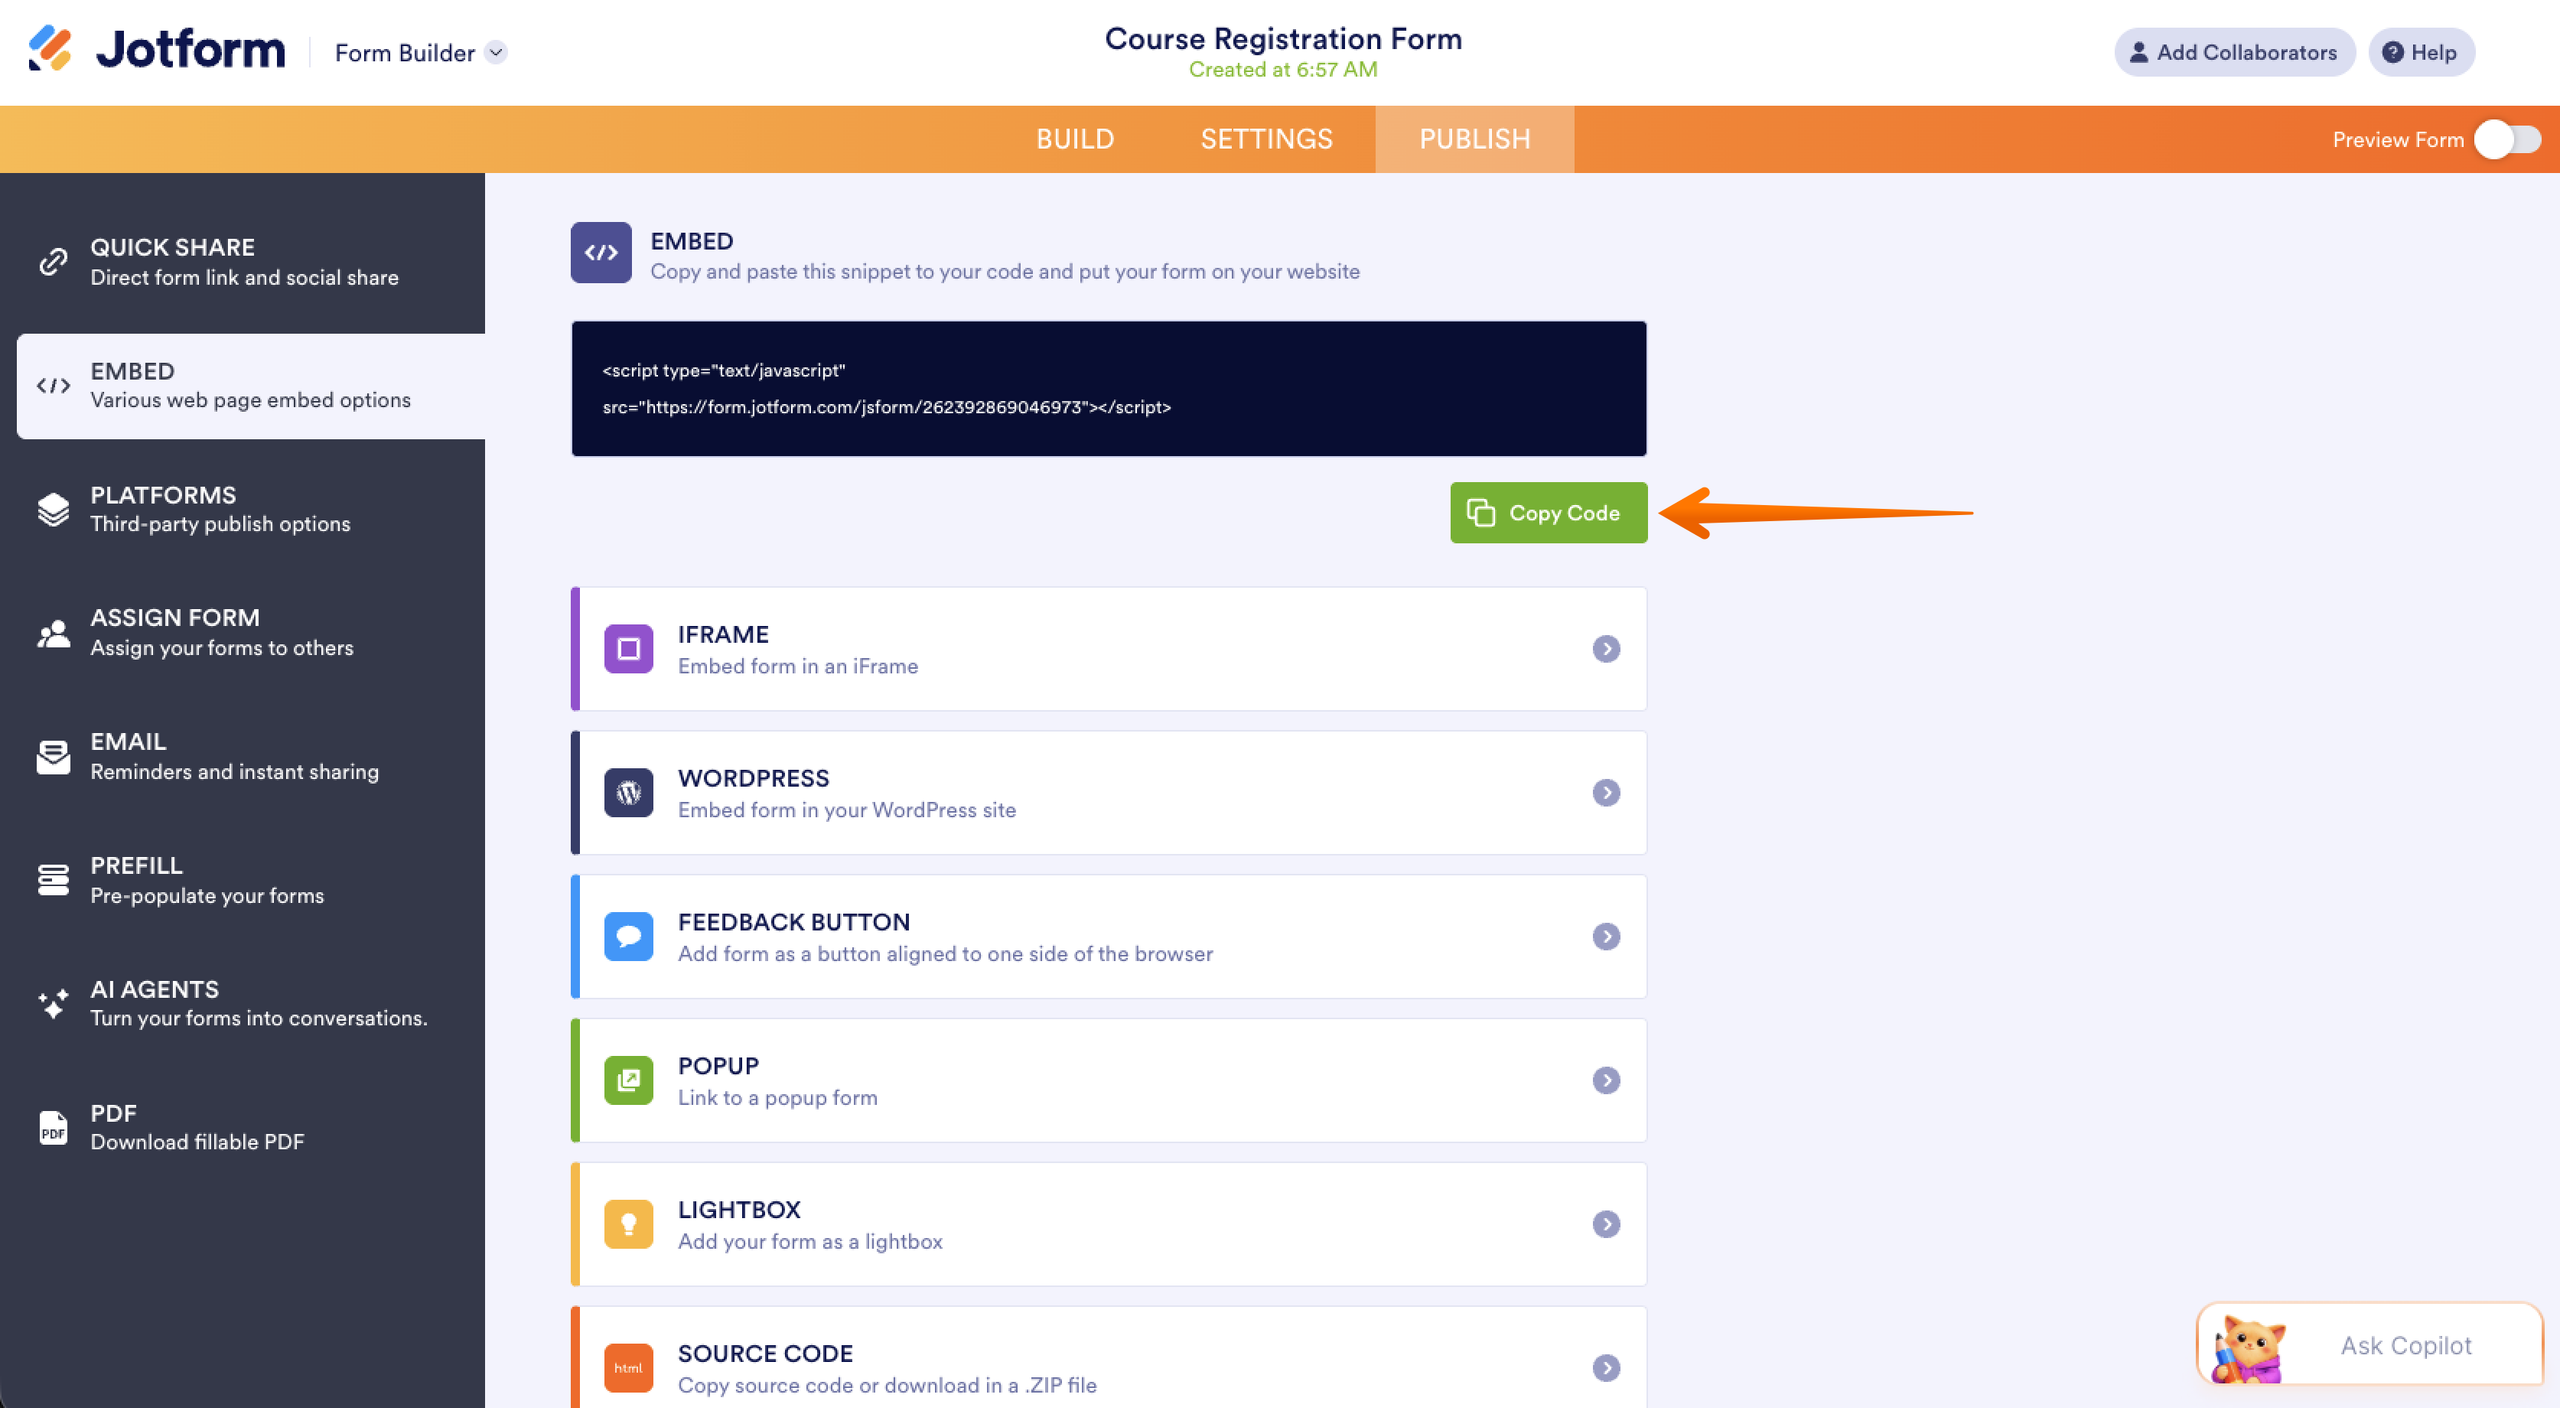Expand the POPUP option chevron

(1606, 1081)
